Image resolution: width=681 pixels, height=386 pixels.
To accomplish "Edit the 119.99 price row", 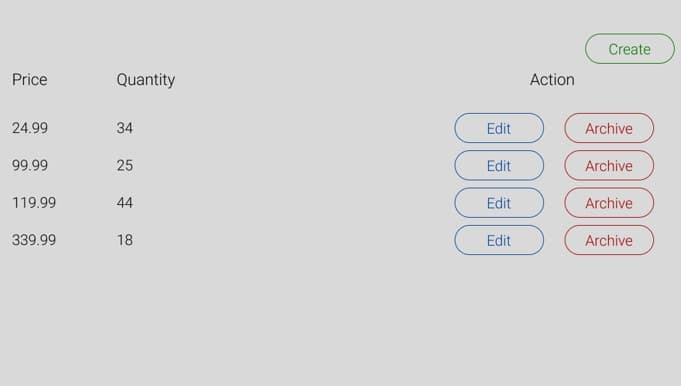I will coord(499,203).
